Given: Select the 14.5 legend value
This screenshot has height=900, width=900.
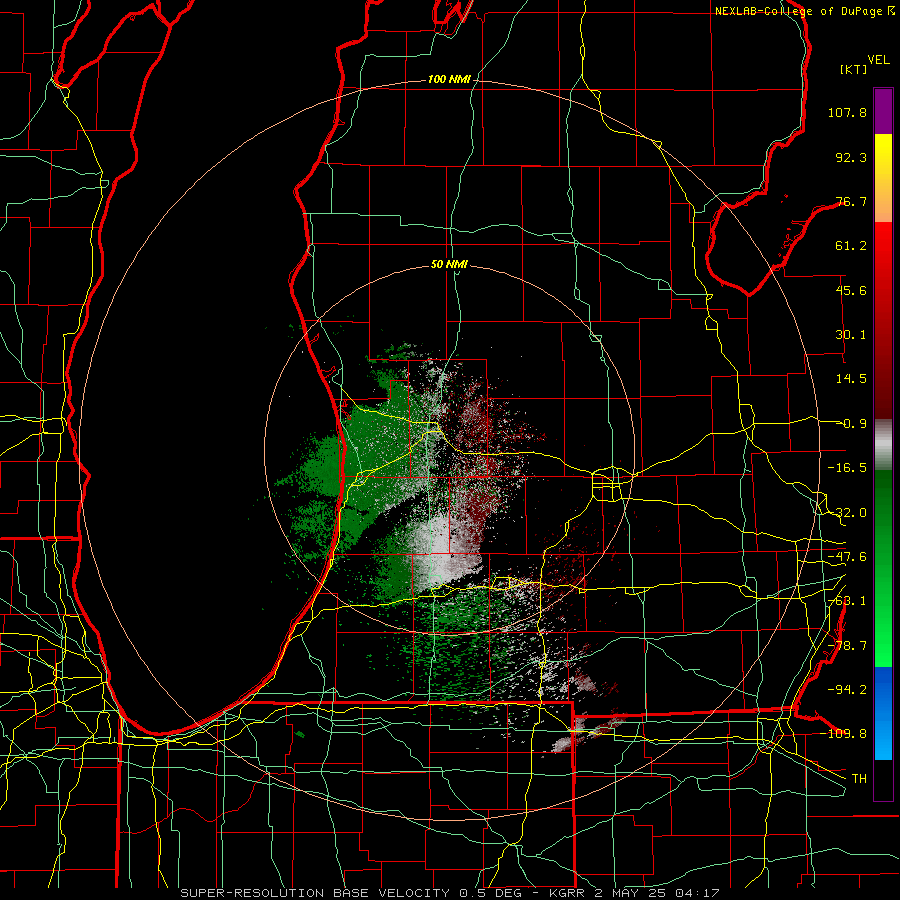Looking at the screenshot, I should tap(851, 379).
